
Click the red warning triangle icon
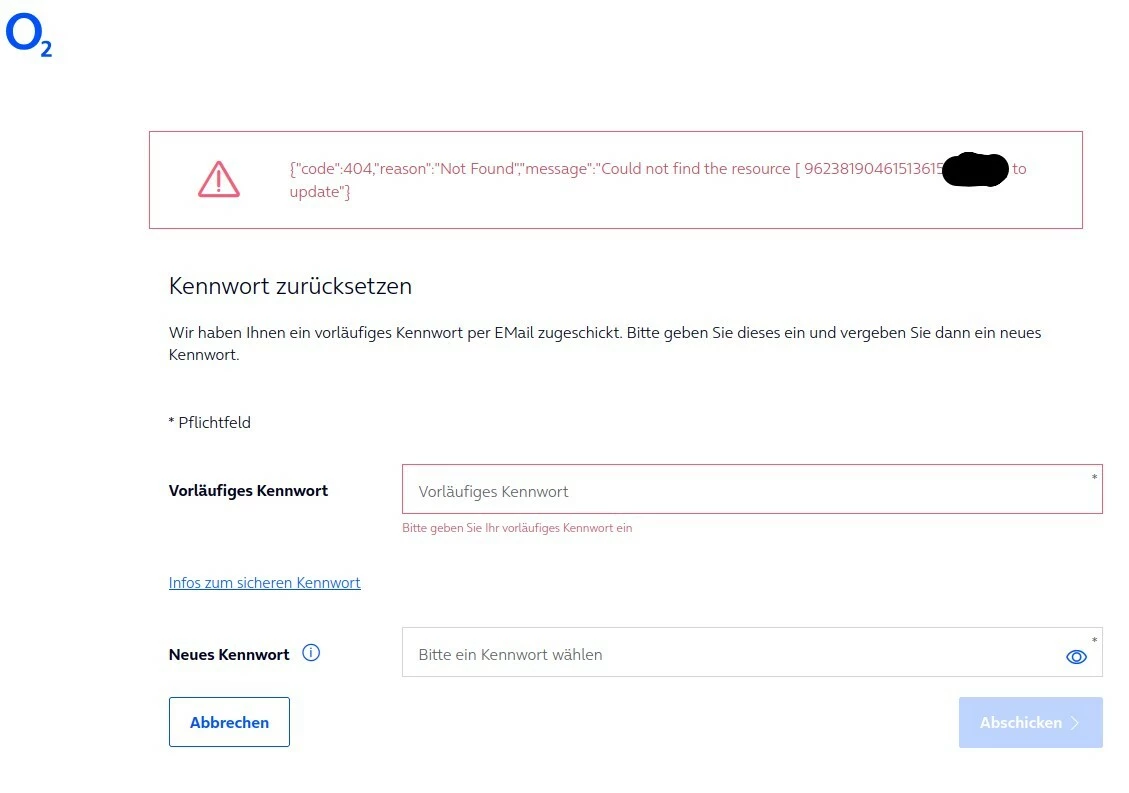pyautogui.click(x=218, y=180)
